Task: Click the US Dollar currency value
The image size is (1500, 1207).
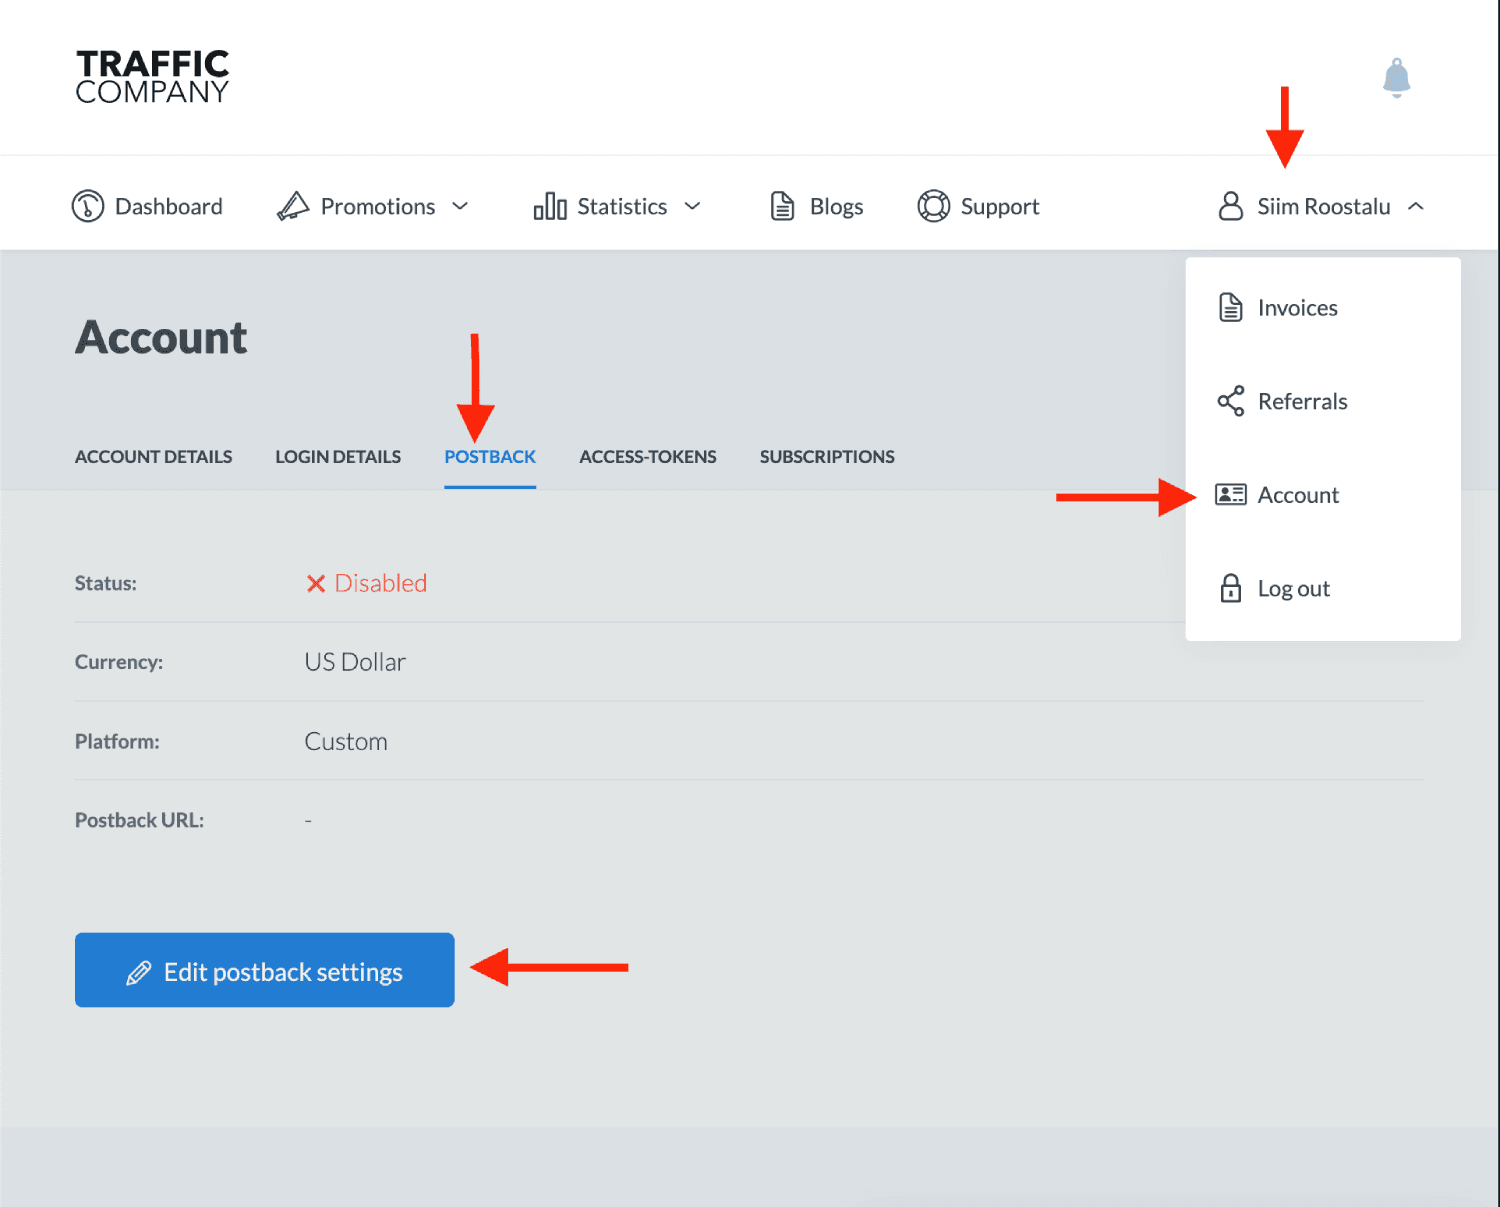Action: coord(355,662)
